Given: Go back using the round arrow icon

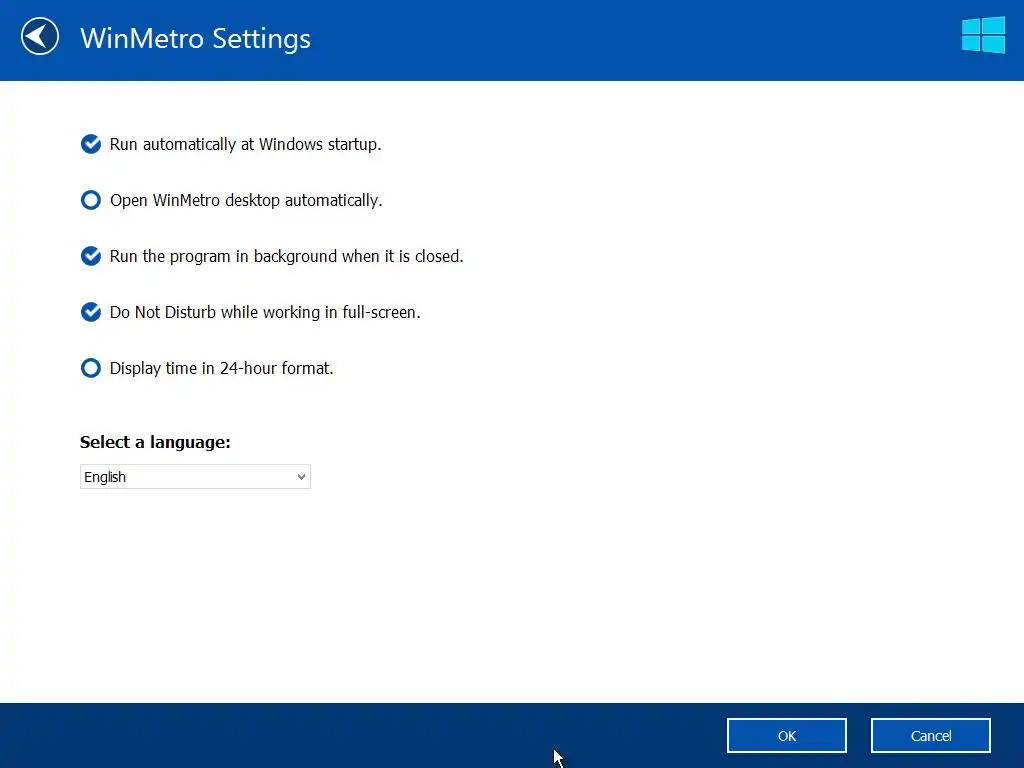Looking at the screenshot, I should [40, 37].
